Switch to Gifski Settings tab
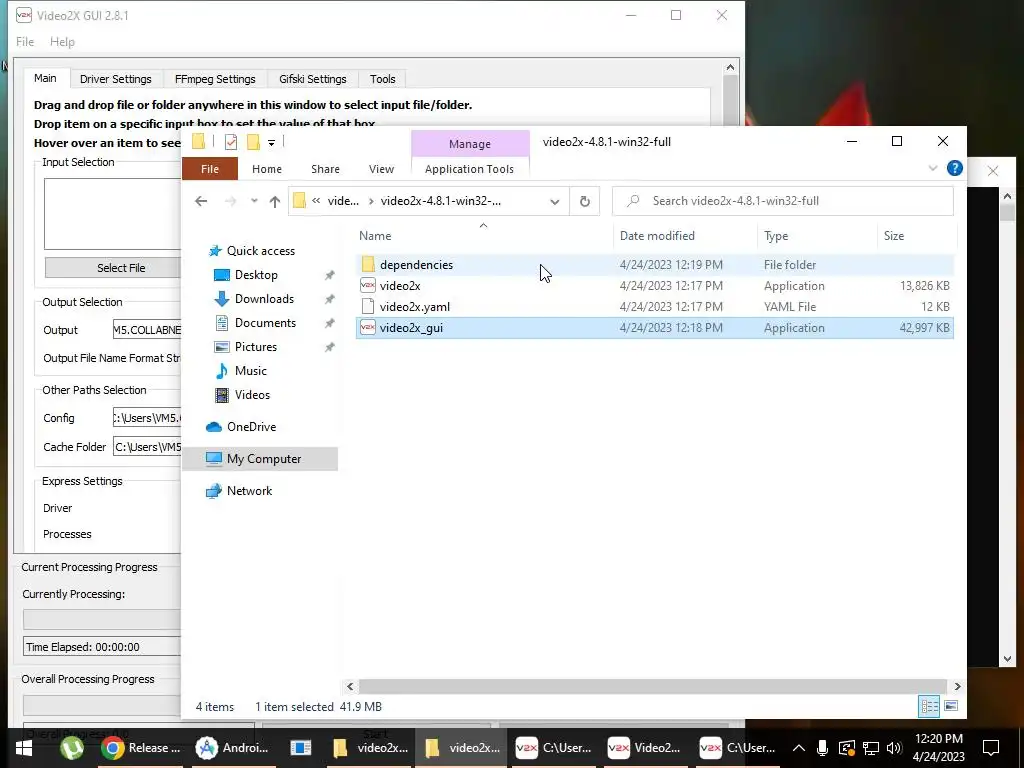Image resolution: width=1024 pixels, height=768 pixels. coord(313,79)
